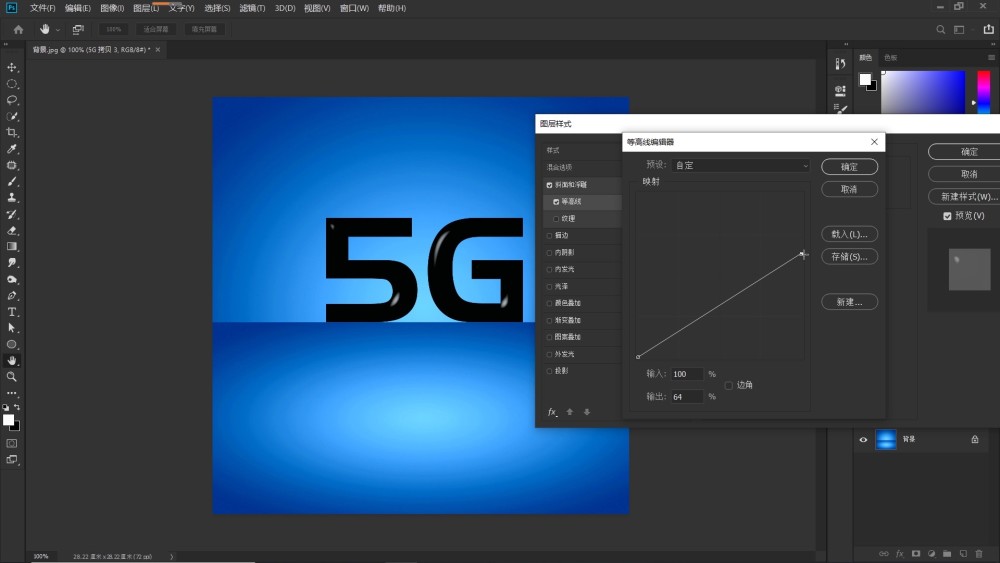Enable the Texture (纹理) checkbox

[x=556, y=219]
